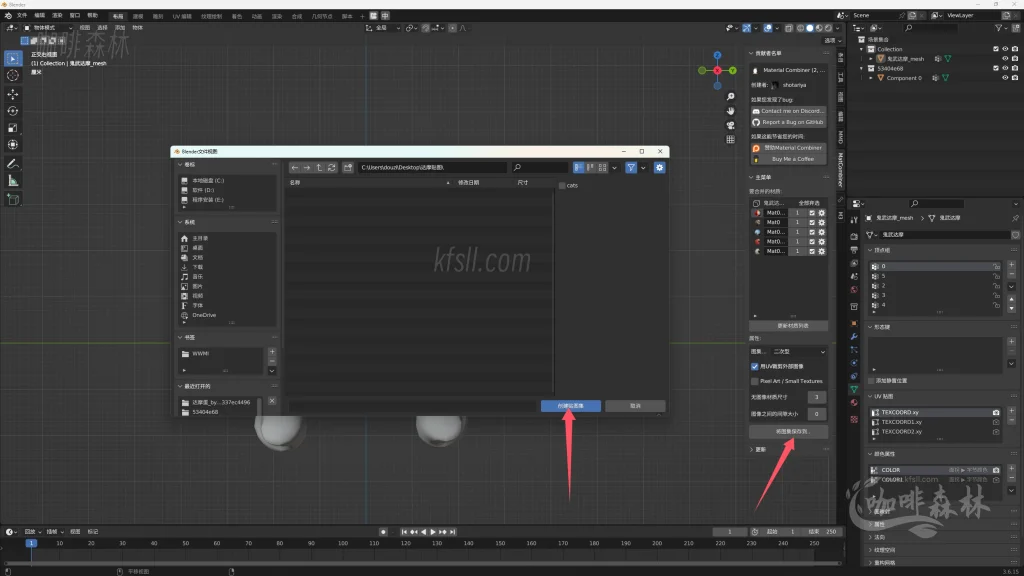Click the refresh icon in file browser
Viewport: 1024px width, 576px height.
click(x=332, y=168)
